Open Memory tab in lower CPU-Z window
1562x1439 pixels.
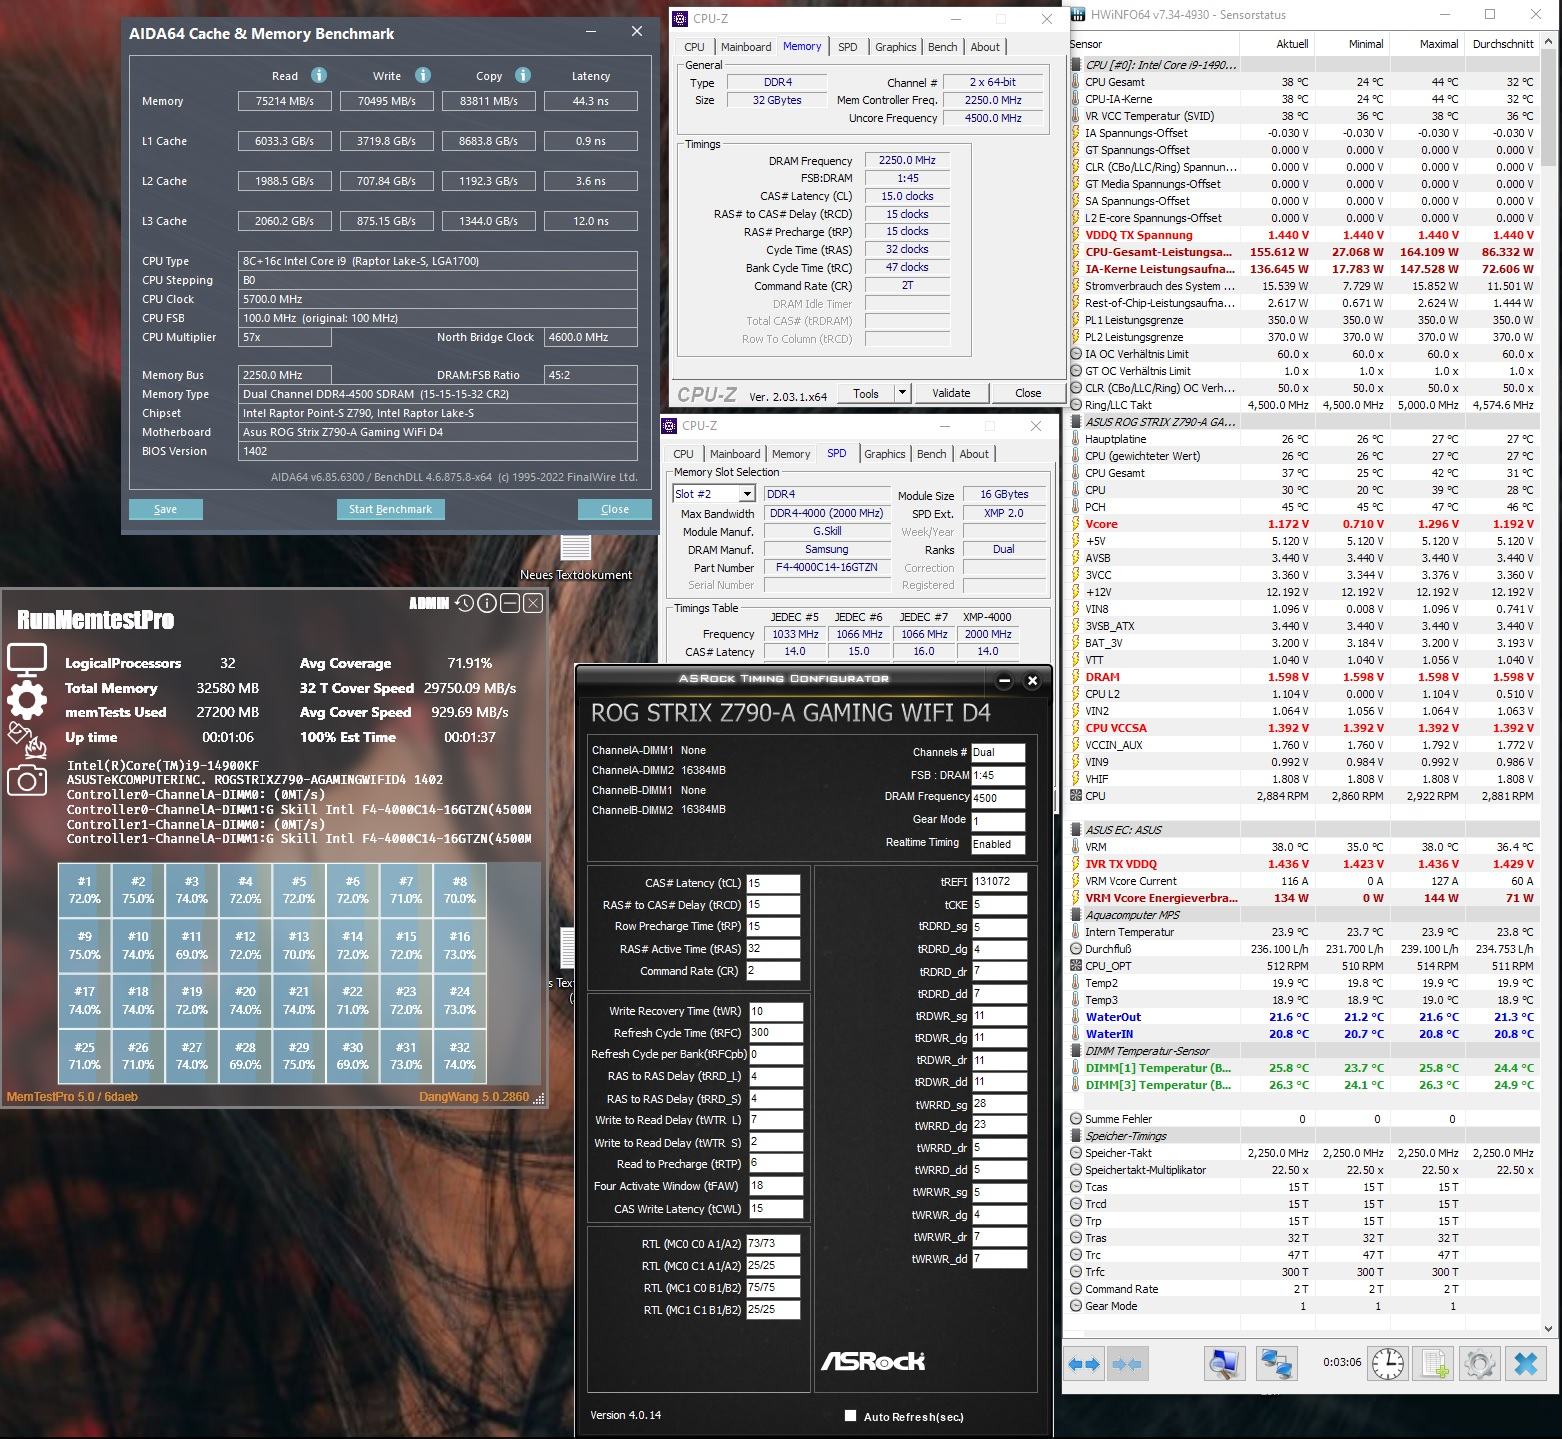tap(791, 454)
